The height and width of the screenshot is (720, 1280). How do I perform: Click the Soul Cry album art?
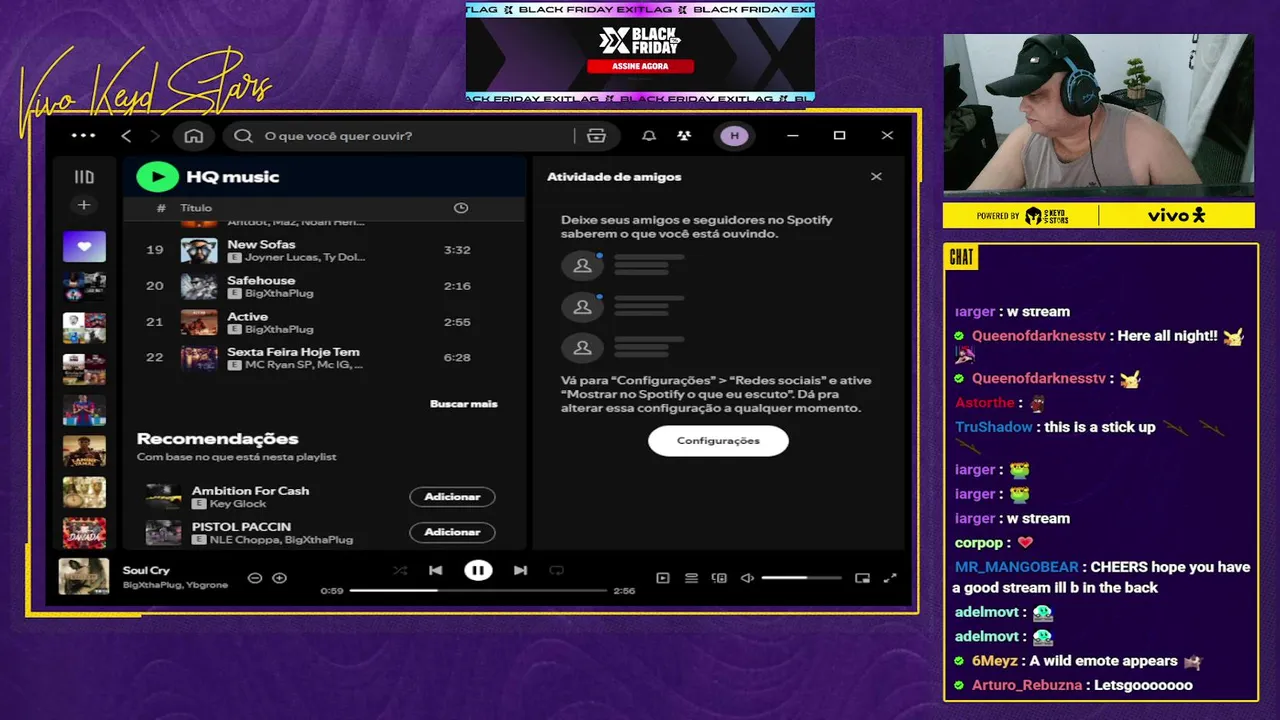[84, 577]
